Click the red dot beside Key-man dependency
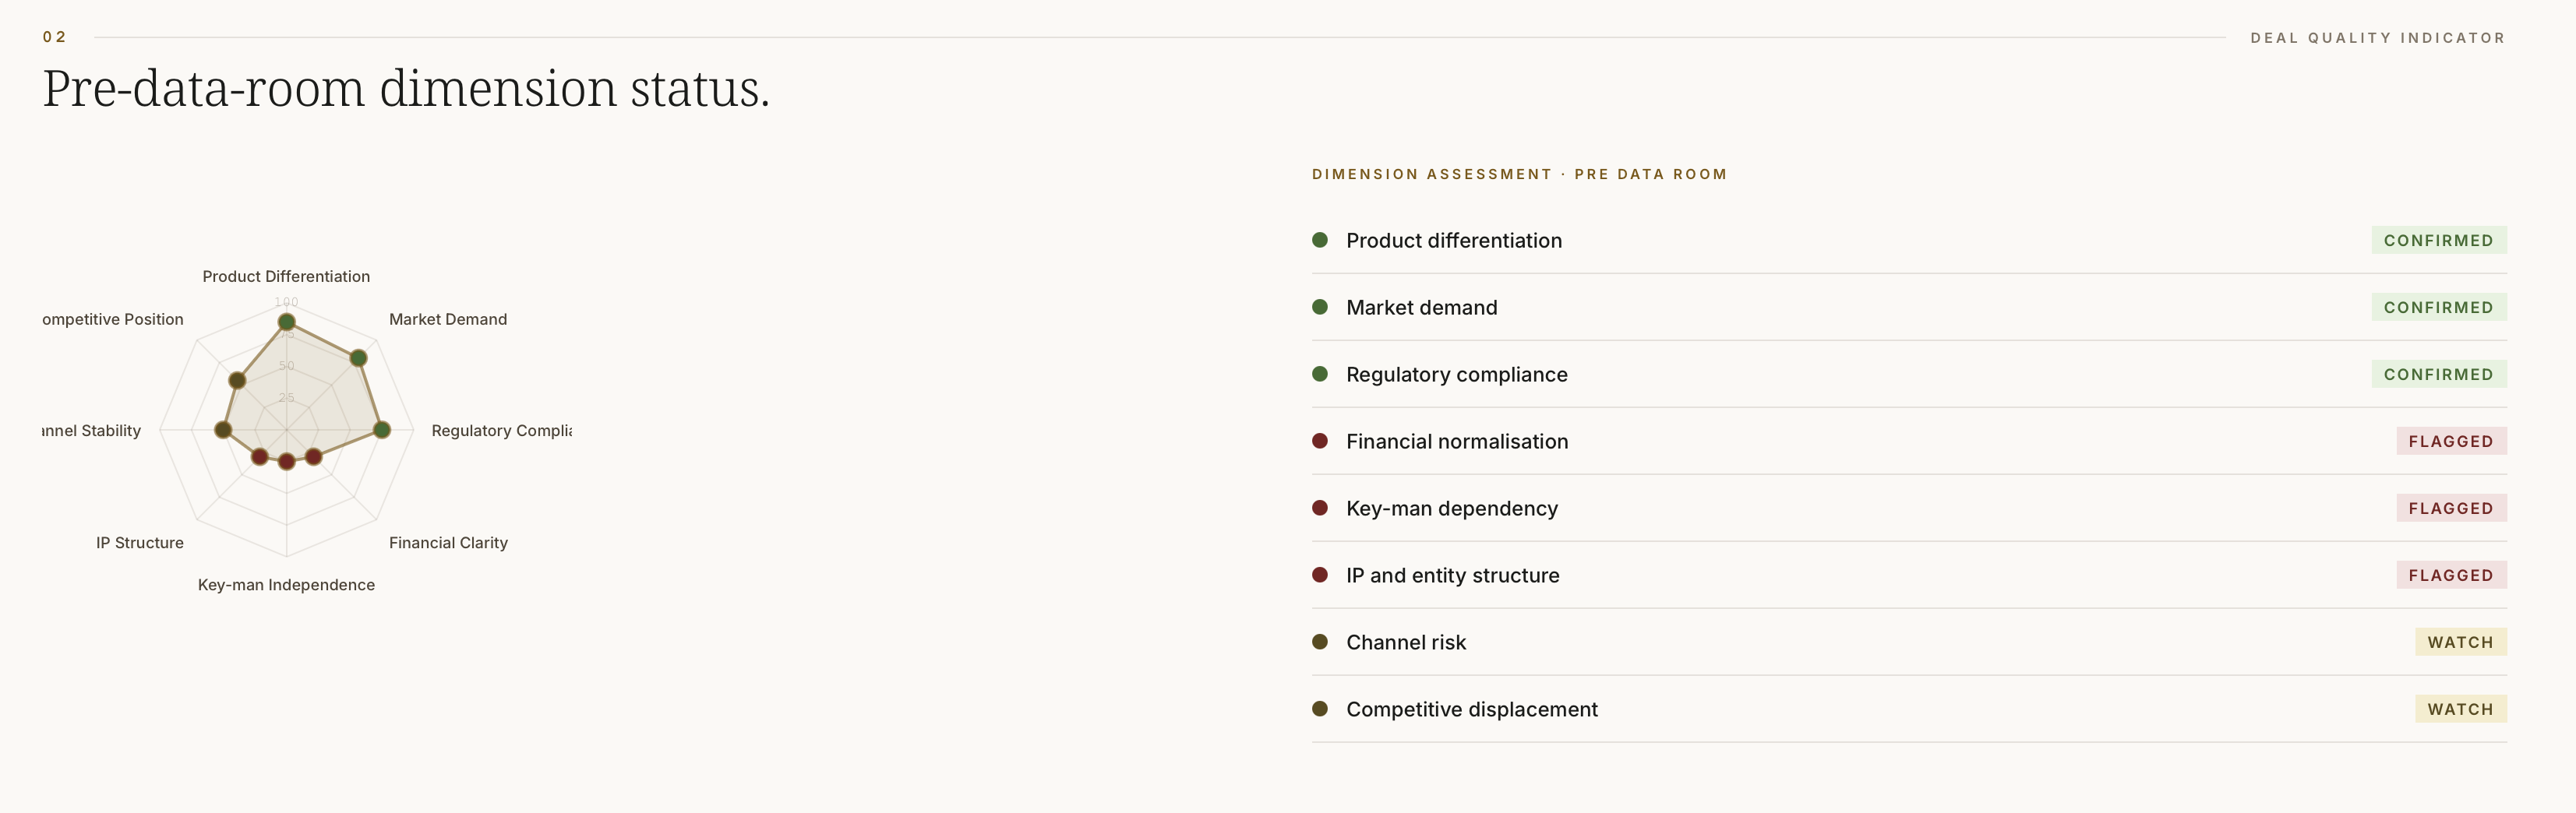Viewport: 2576px width, 813px height. [x=1320, y=508]
